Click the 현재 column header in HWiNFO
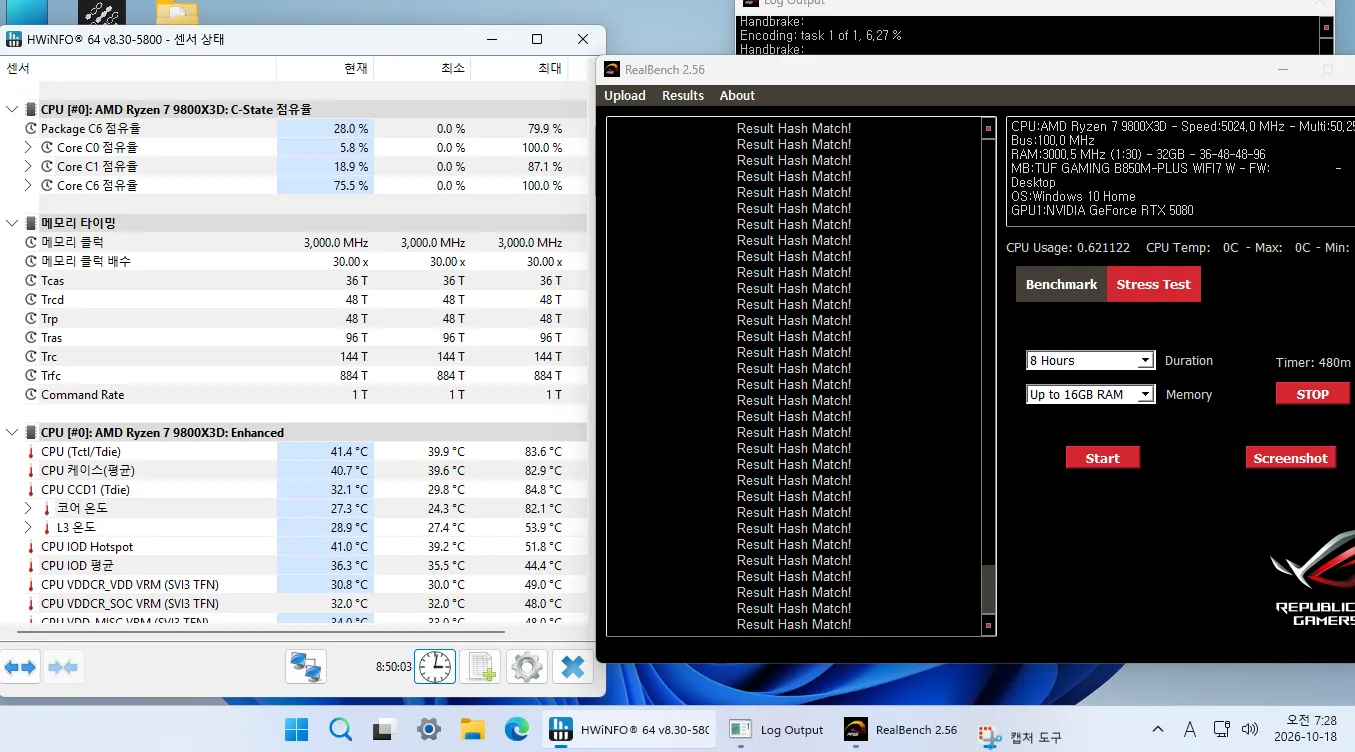The width and height of the screenshot is (1355, 752). 325,68
